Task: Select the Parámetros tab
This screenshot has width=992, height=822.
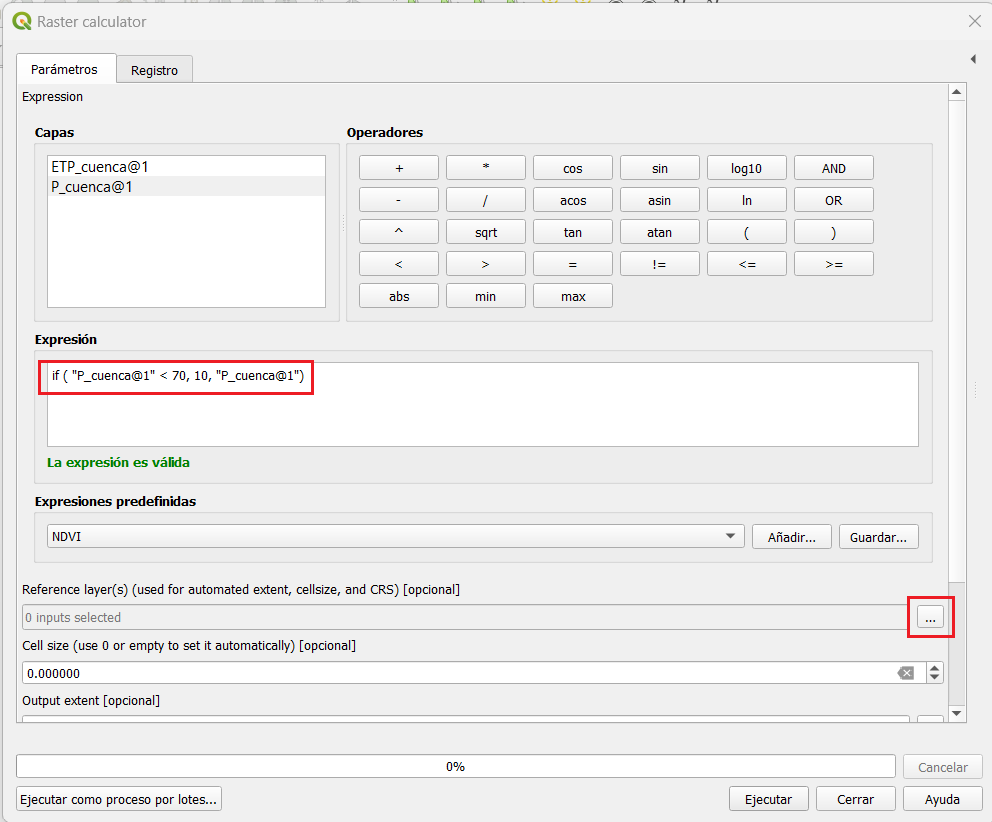Action: coord(65,69)
